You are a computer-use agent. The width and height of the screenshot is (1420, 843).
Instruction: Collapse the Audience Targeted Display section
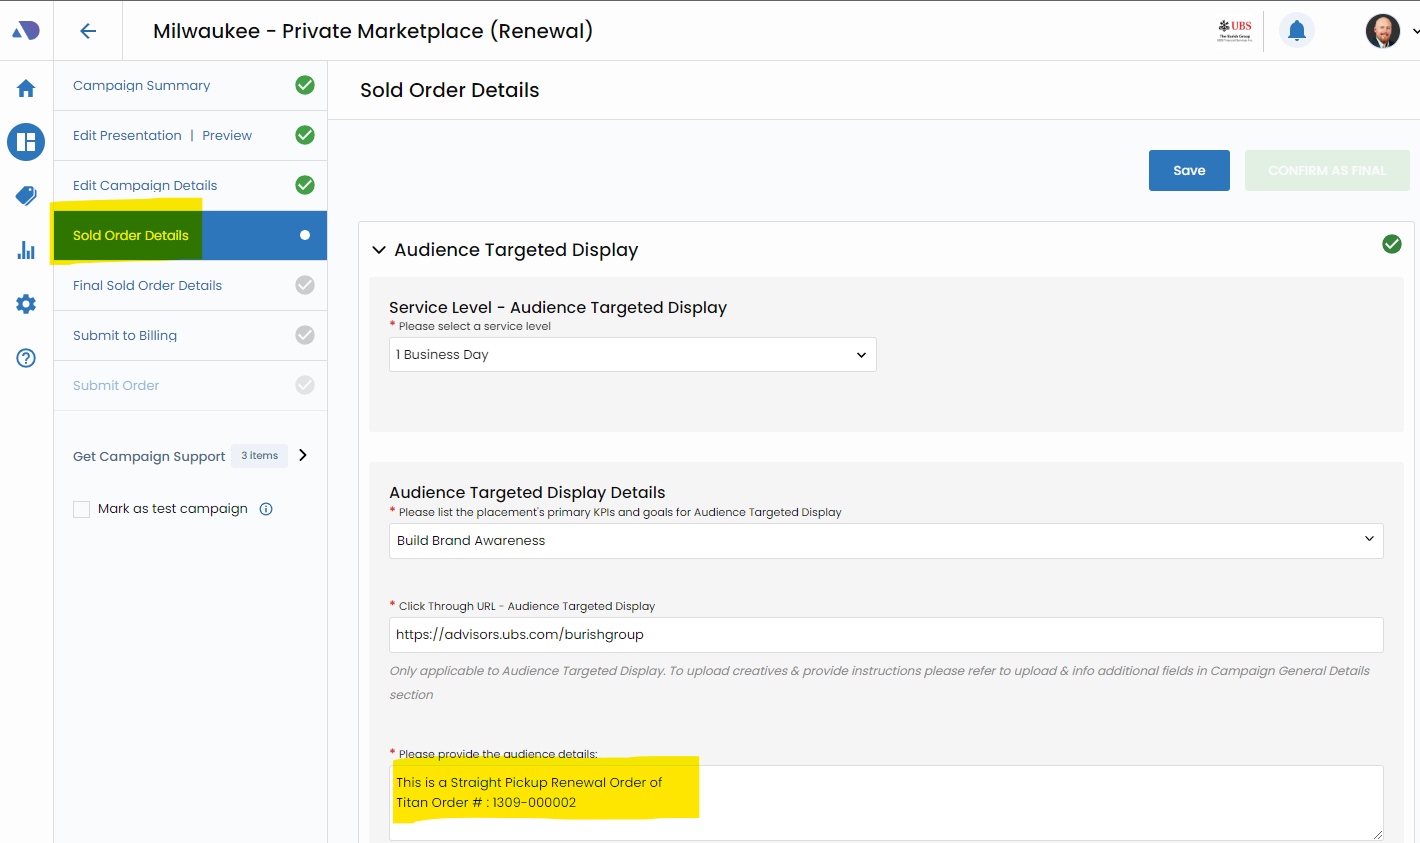[x=379, y=250]
